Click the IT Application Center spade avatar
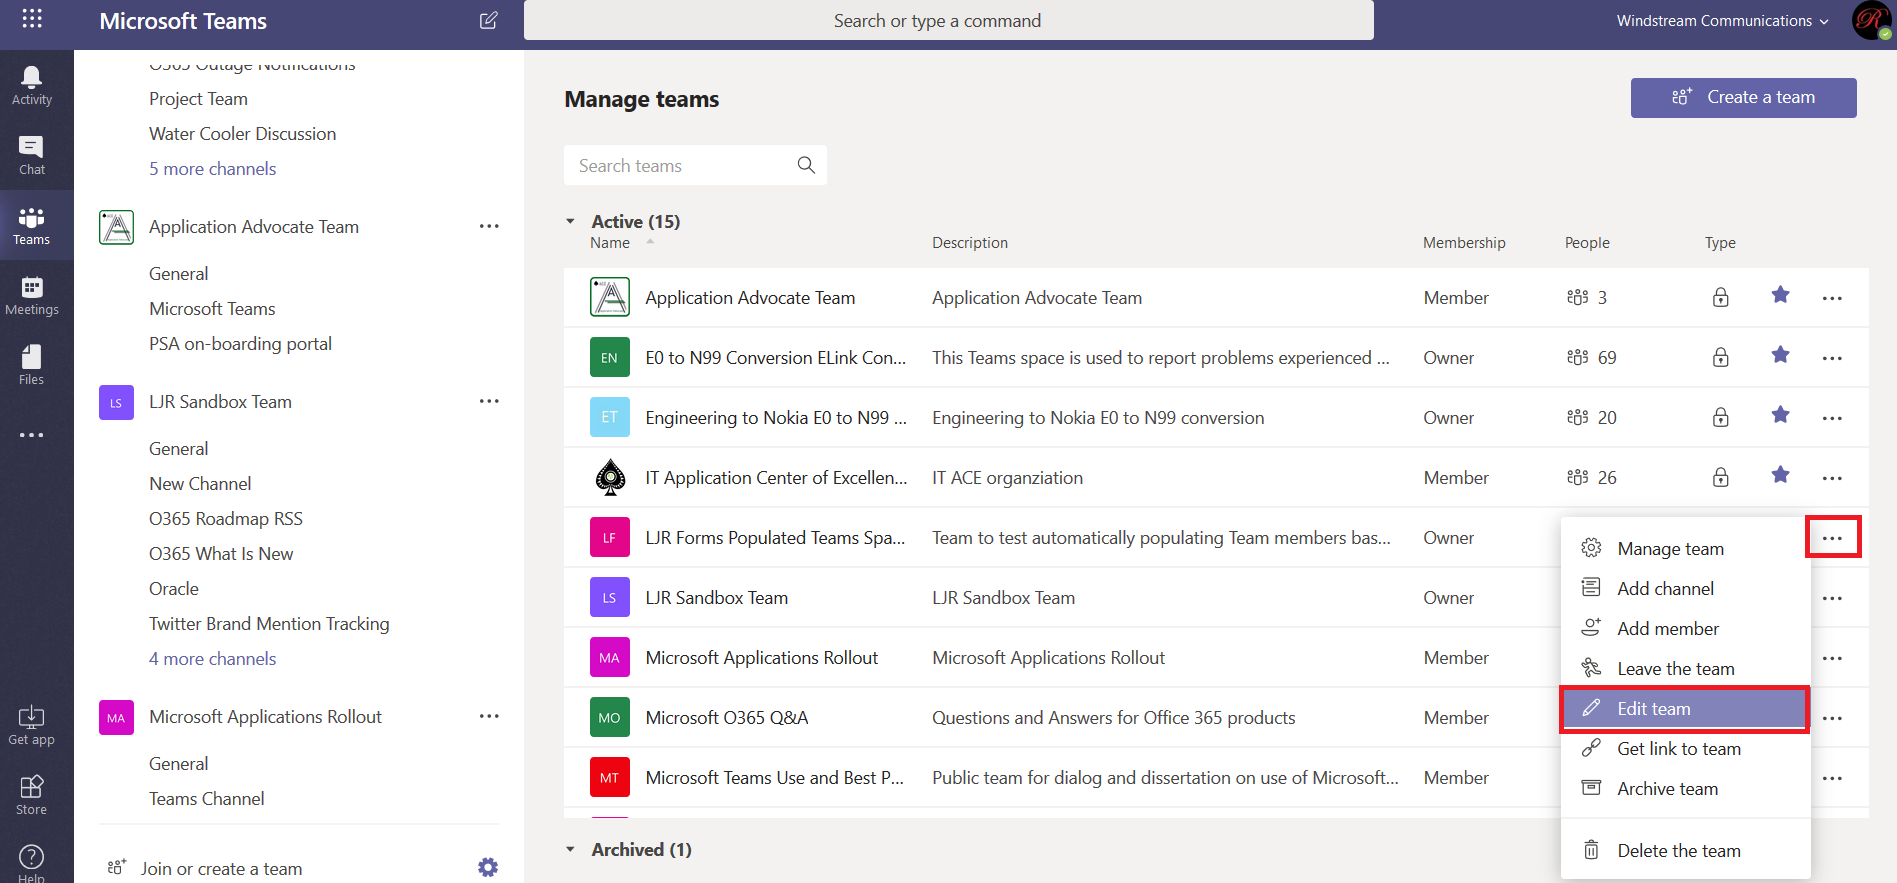 click(x=609, y=477)
